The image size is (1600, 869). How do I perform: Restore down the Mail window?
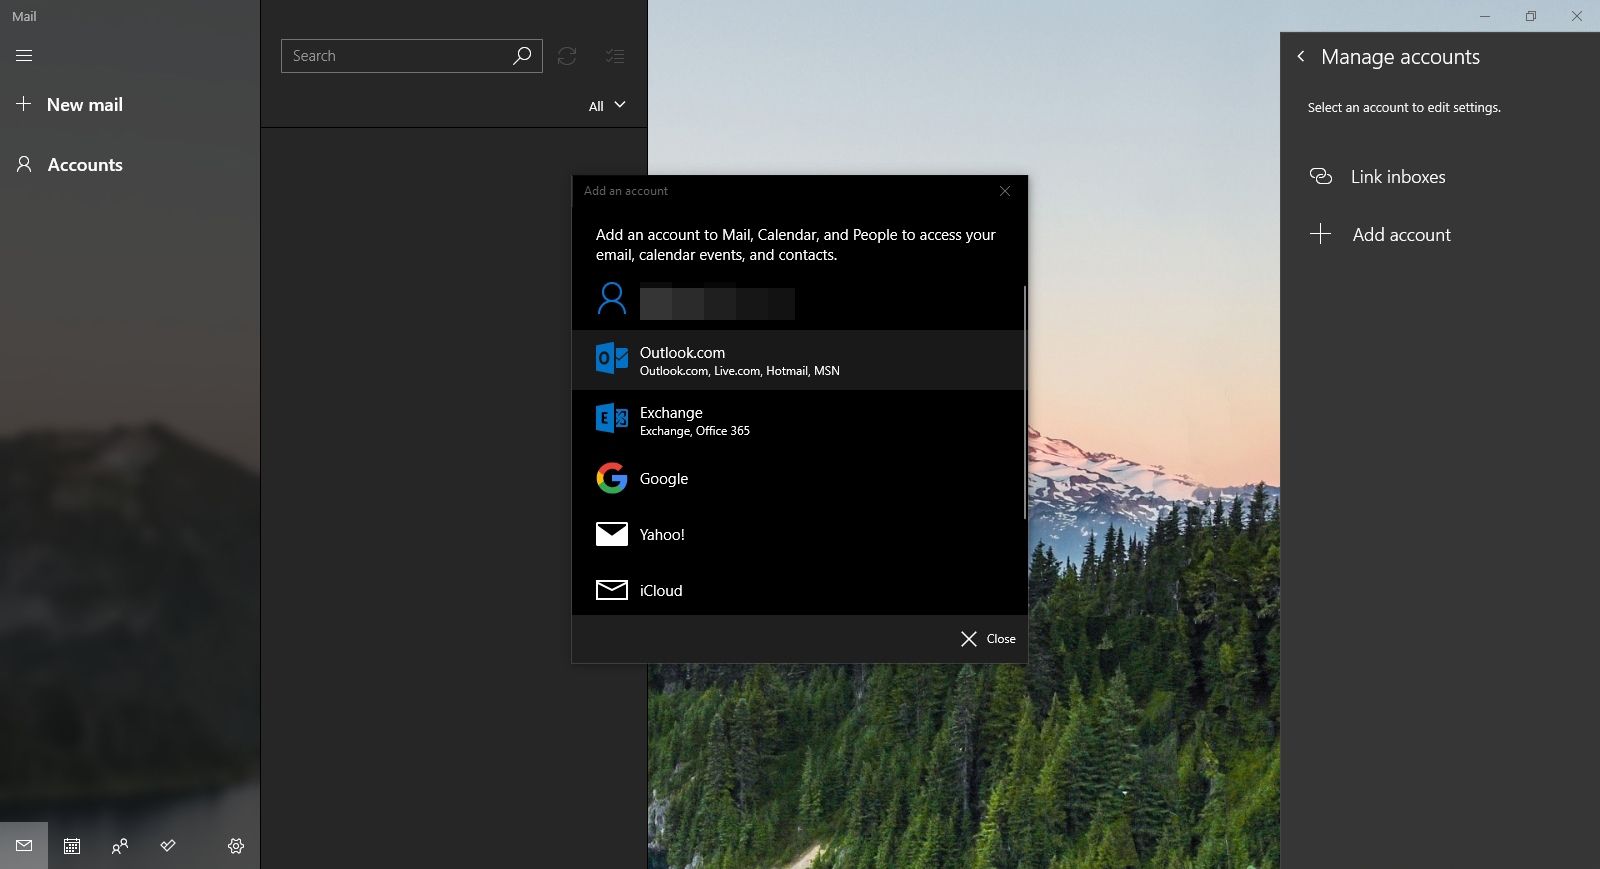1531,16
